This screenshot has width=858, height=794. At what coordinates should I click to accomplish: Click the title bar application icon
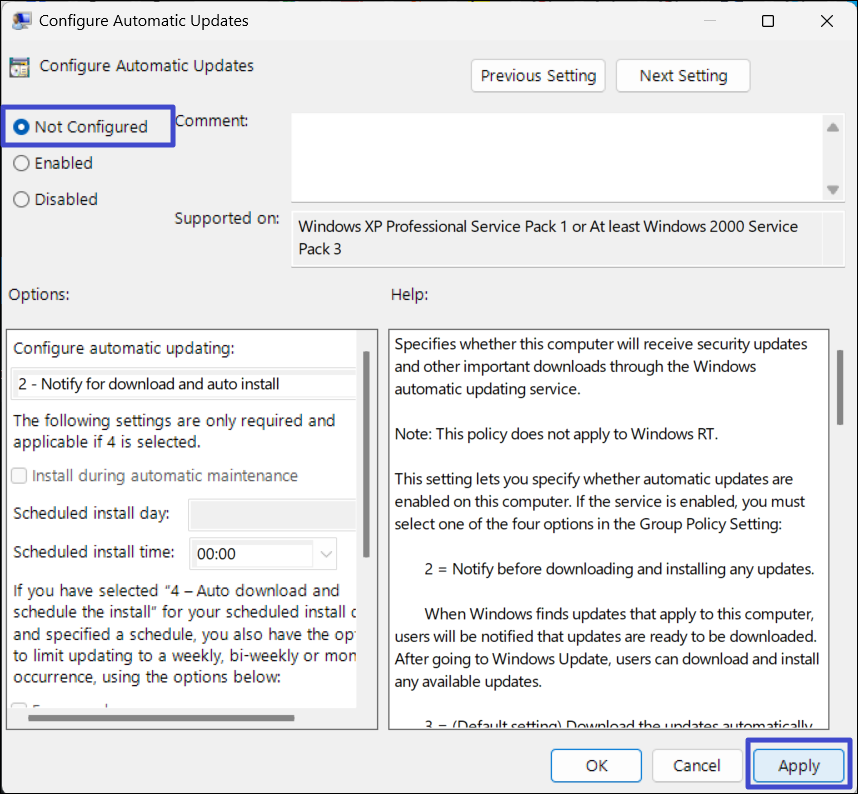pos(21,21)
